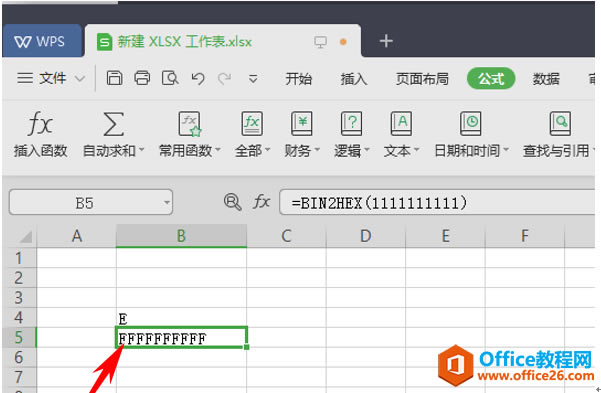Open the 逻辑 functions icon
Viewport: 601px width, 393px height.
(x=351, y=123)
